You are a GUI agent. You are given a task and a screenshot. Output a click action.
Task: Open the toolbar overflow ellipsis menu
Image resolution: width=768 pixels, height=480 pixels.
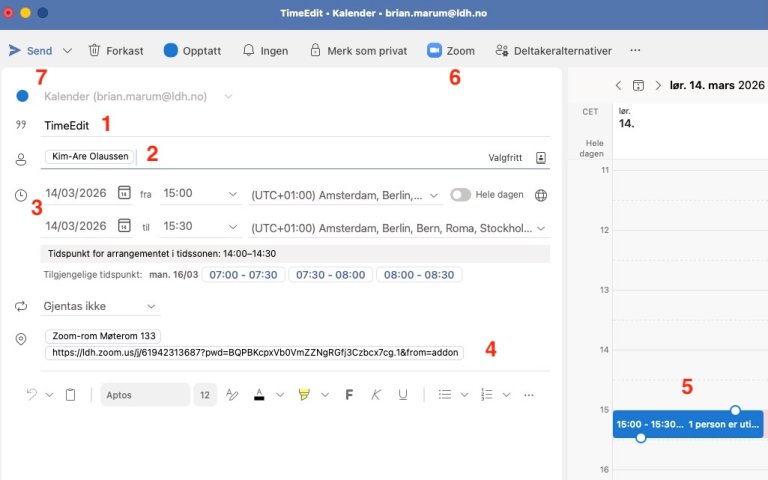point(635,50)
